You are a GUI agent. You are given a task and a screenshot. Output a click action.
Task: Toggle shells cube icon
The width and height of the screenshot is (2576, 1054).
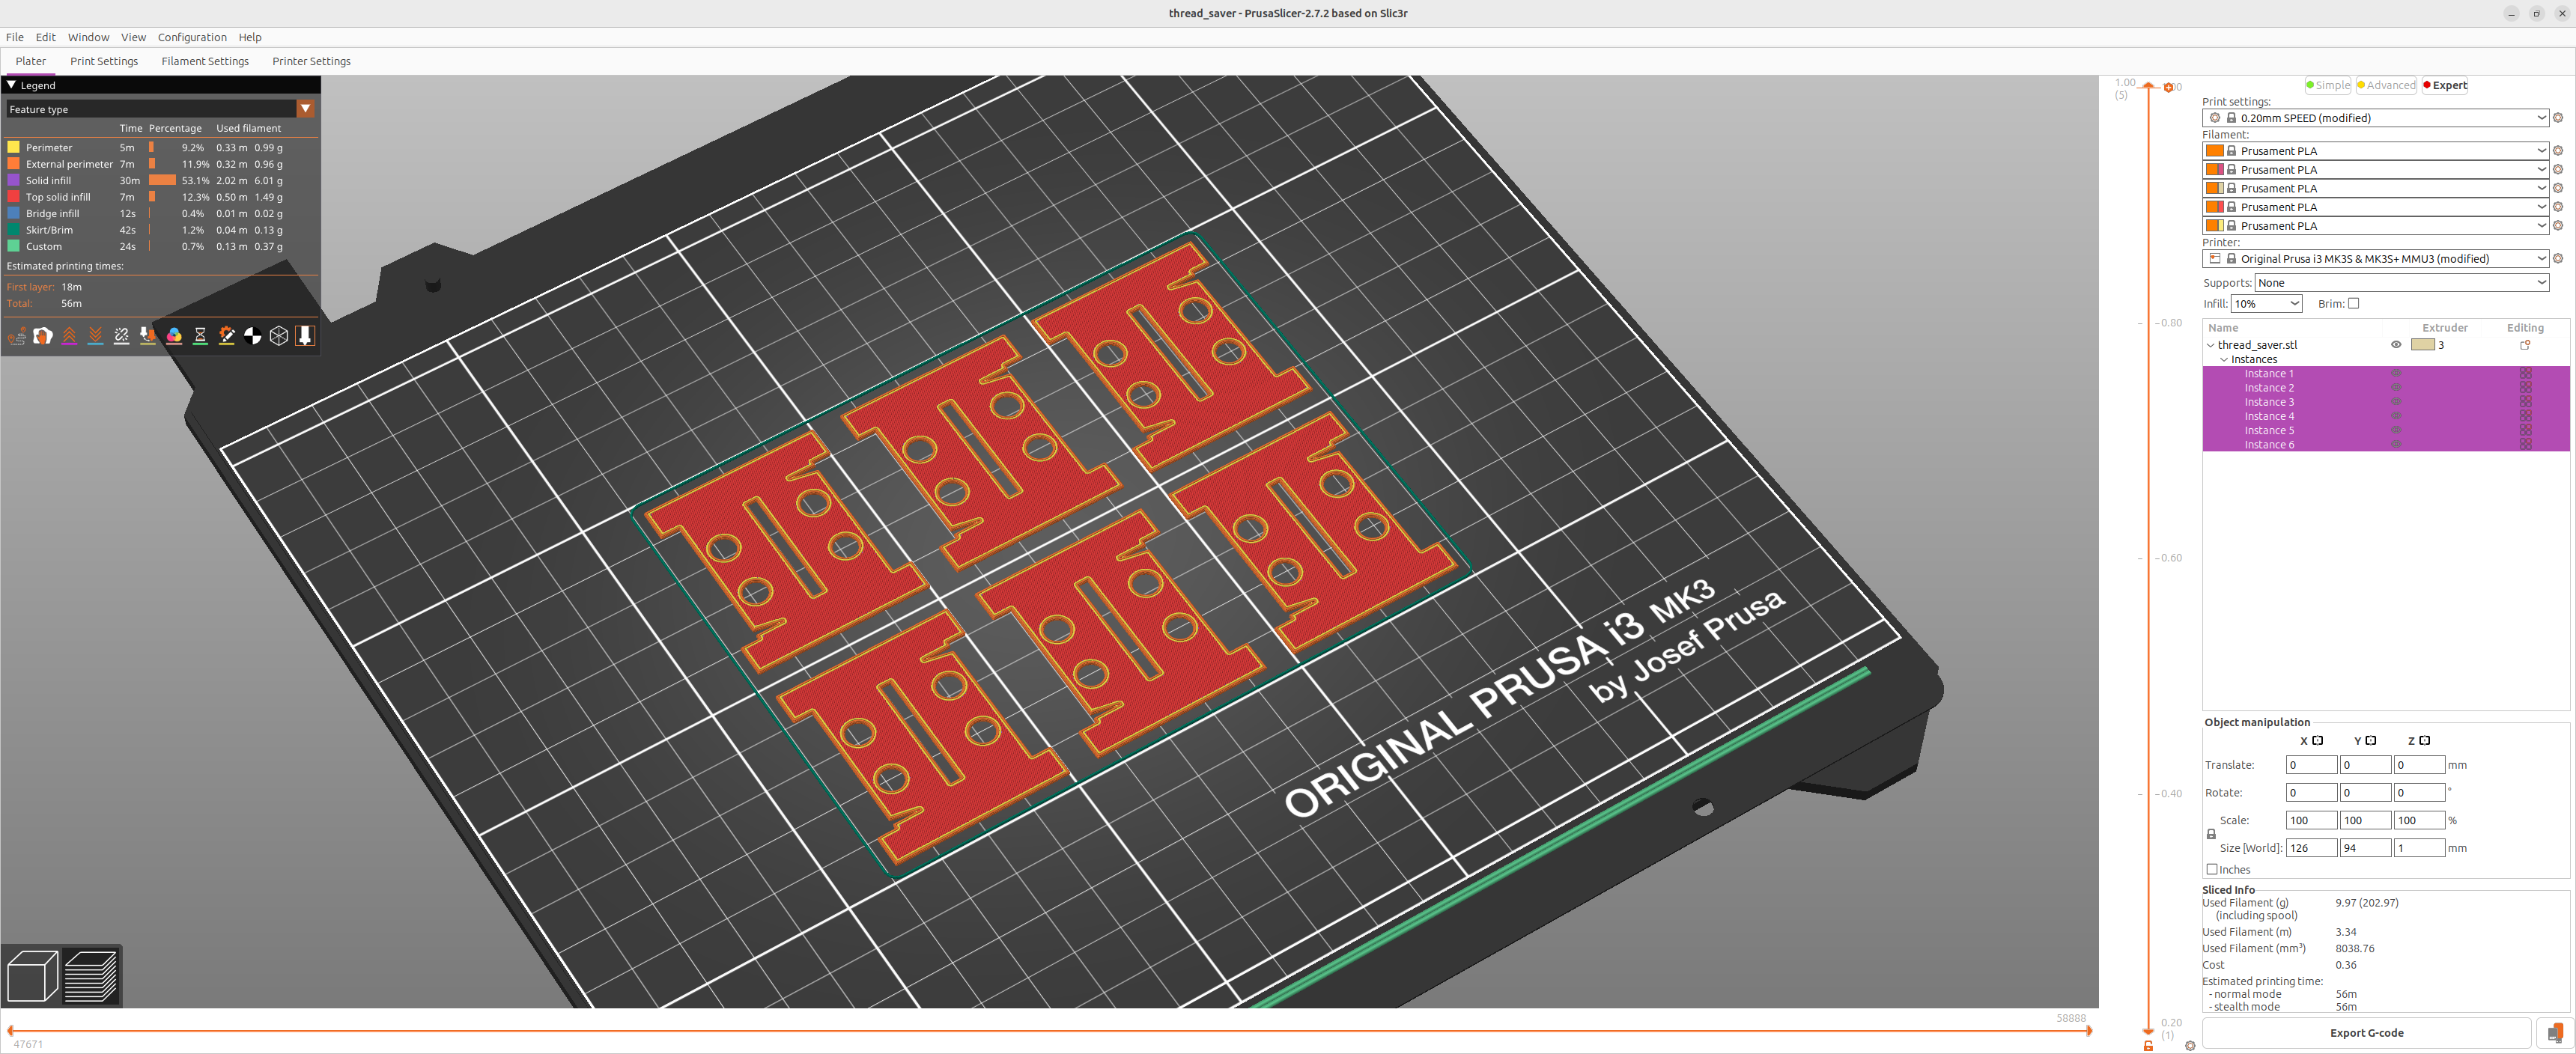click(x=279, y=336)
